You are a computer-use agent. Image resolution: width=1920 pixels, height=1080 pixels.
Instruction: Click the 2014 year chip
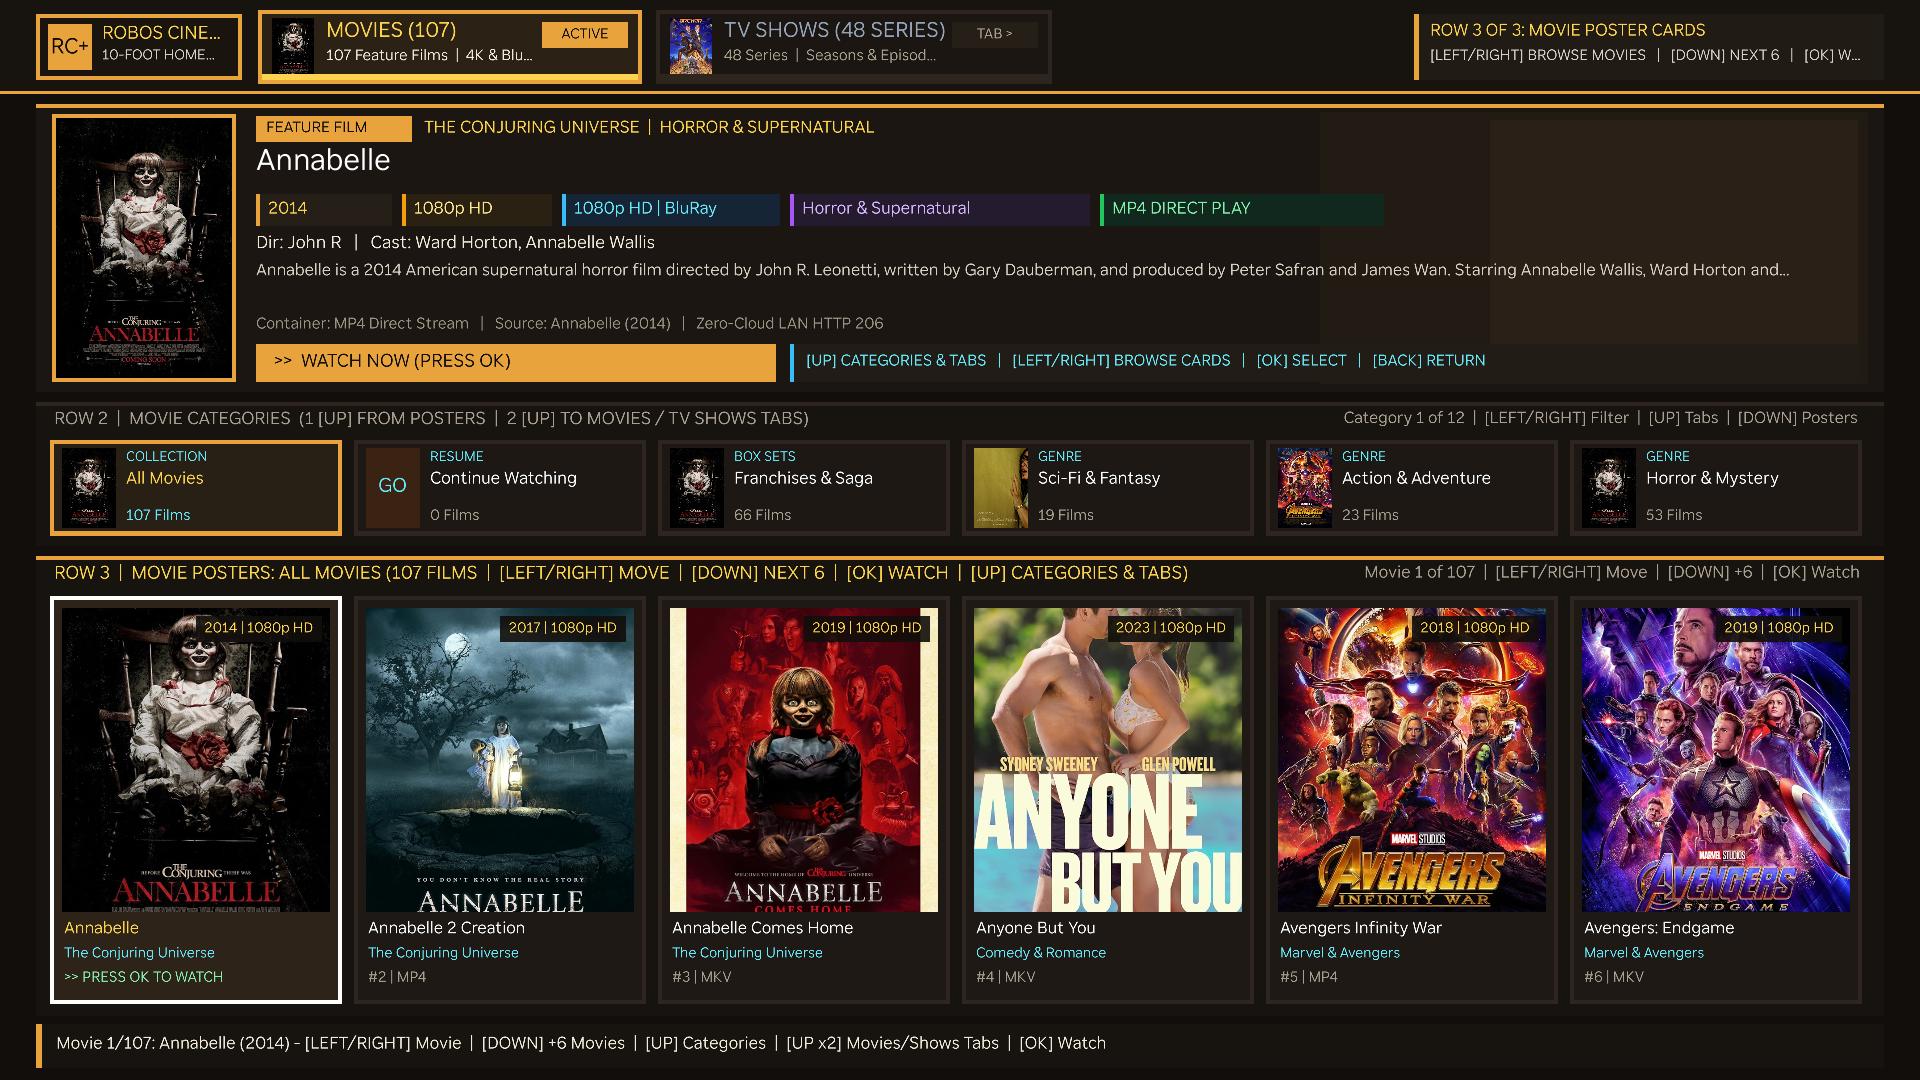(325, 209)
